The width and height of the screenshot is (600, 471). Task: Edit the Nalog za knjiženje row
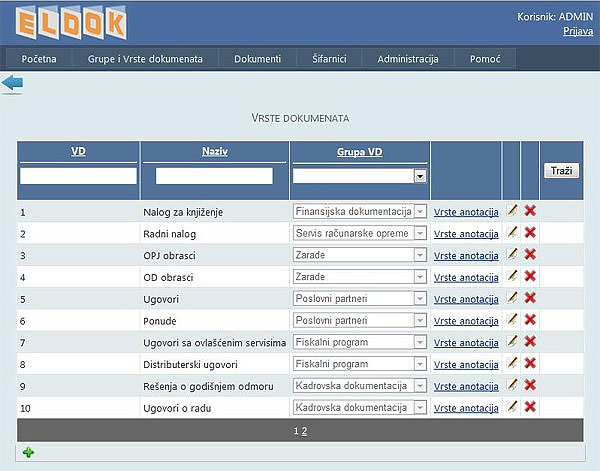512,211
